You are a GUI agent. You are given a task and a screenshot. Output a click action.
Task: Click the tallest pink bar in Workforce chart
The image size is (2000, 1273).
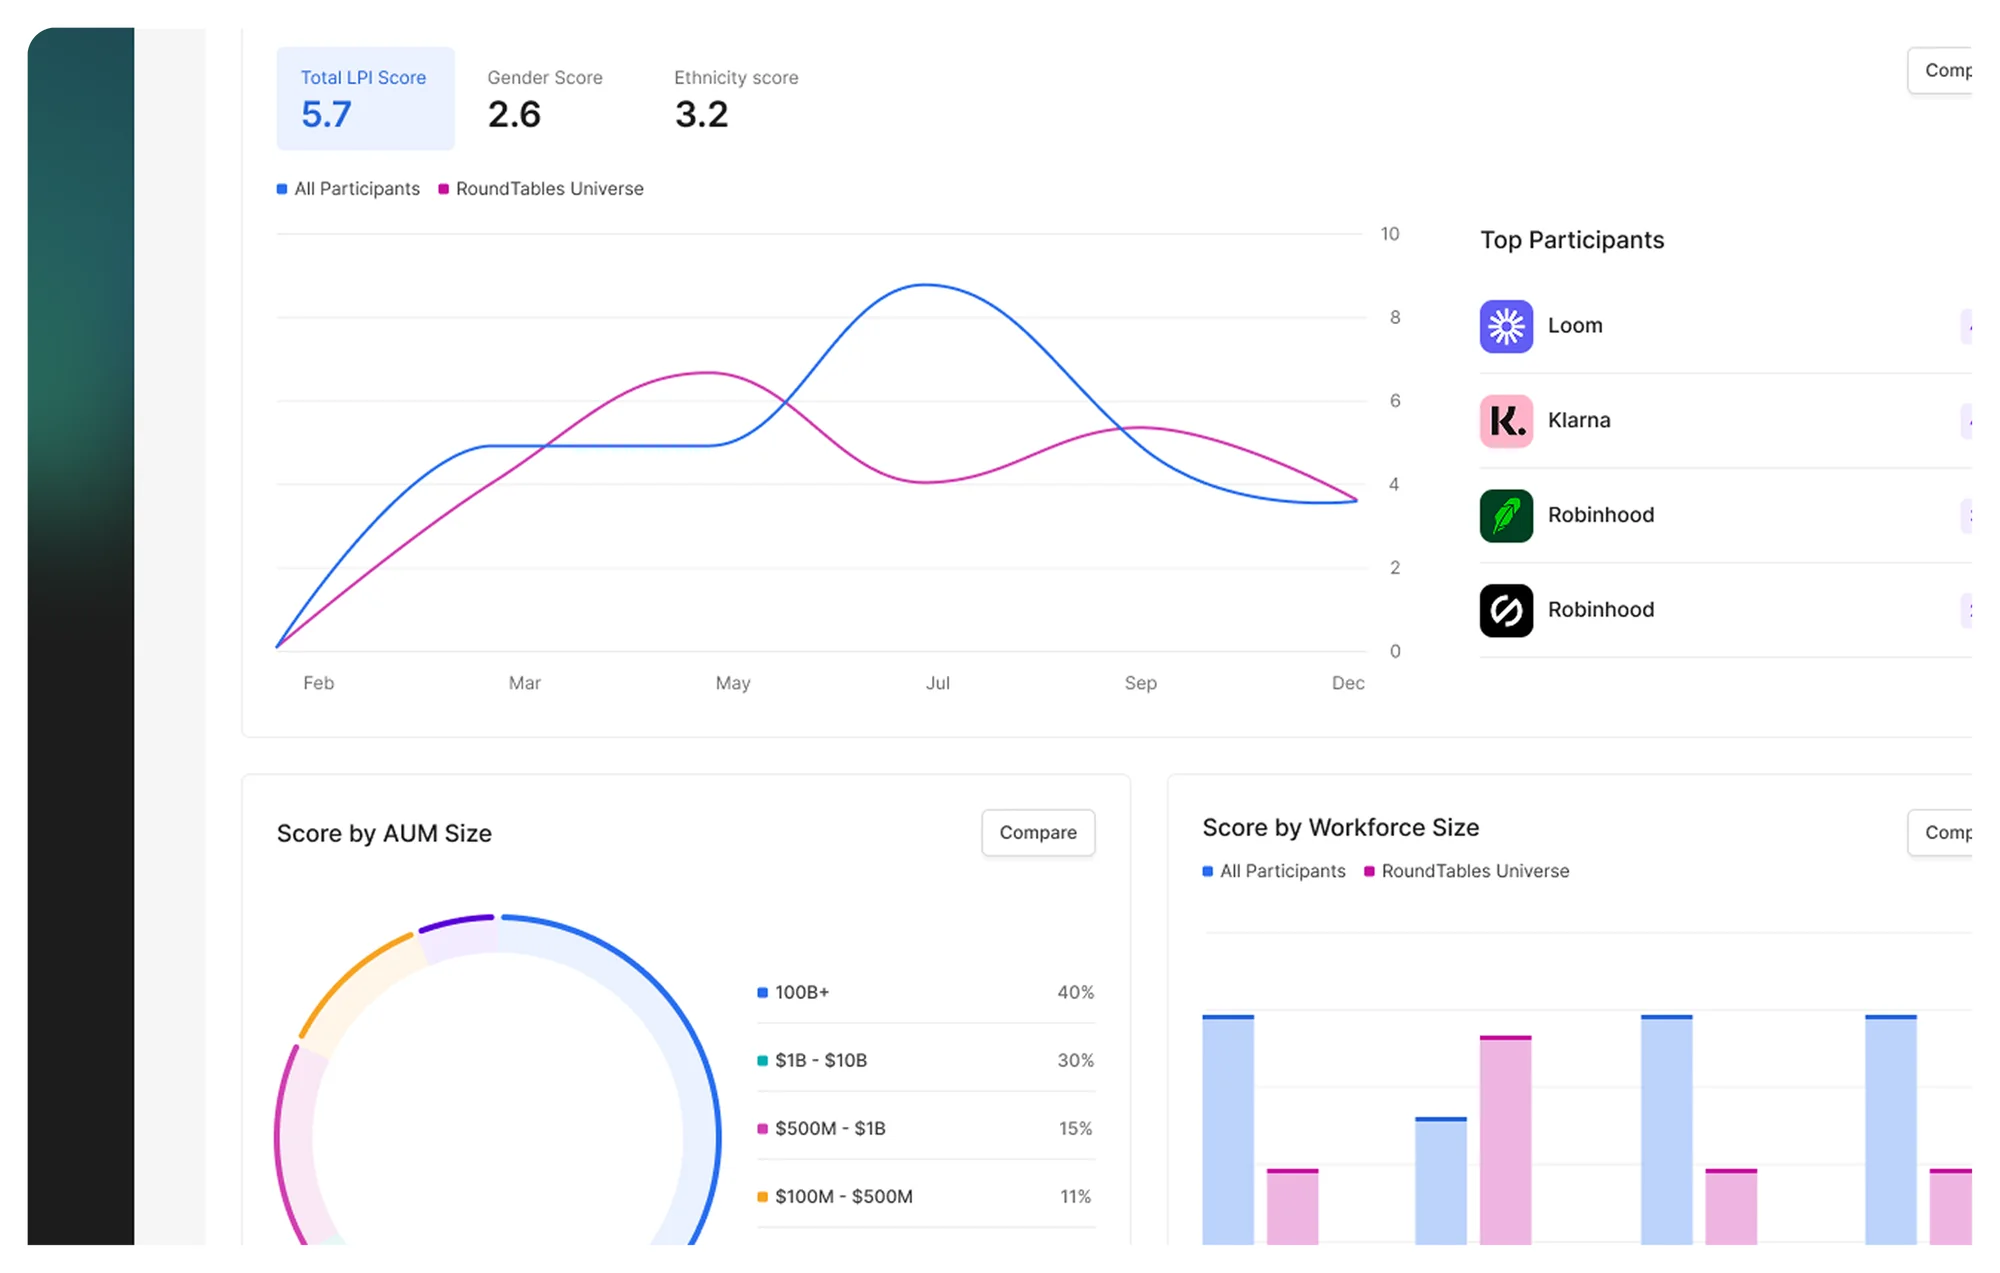[1505, 1140]
